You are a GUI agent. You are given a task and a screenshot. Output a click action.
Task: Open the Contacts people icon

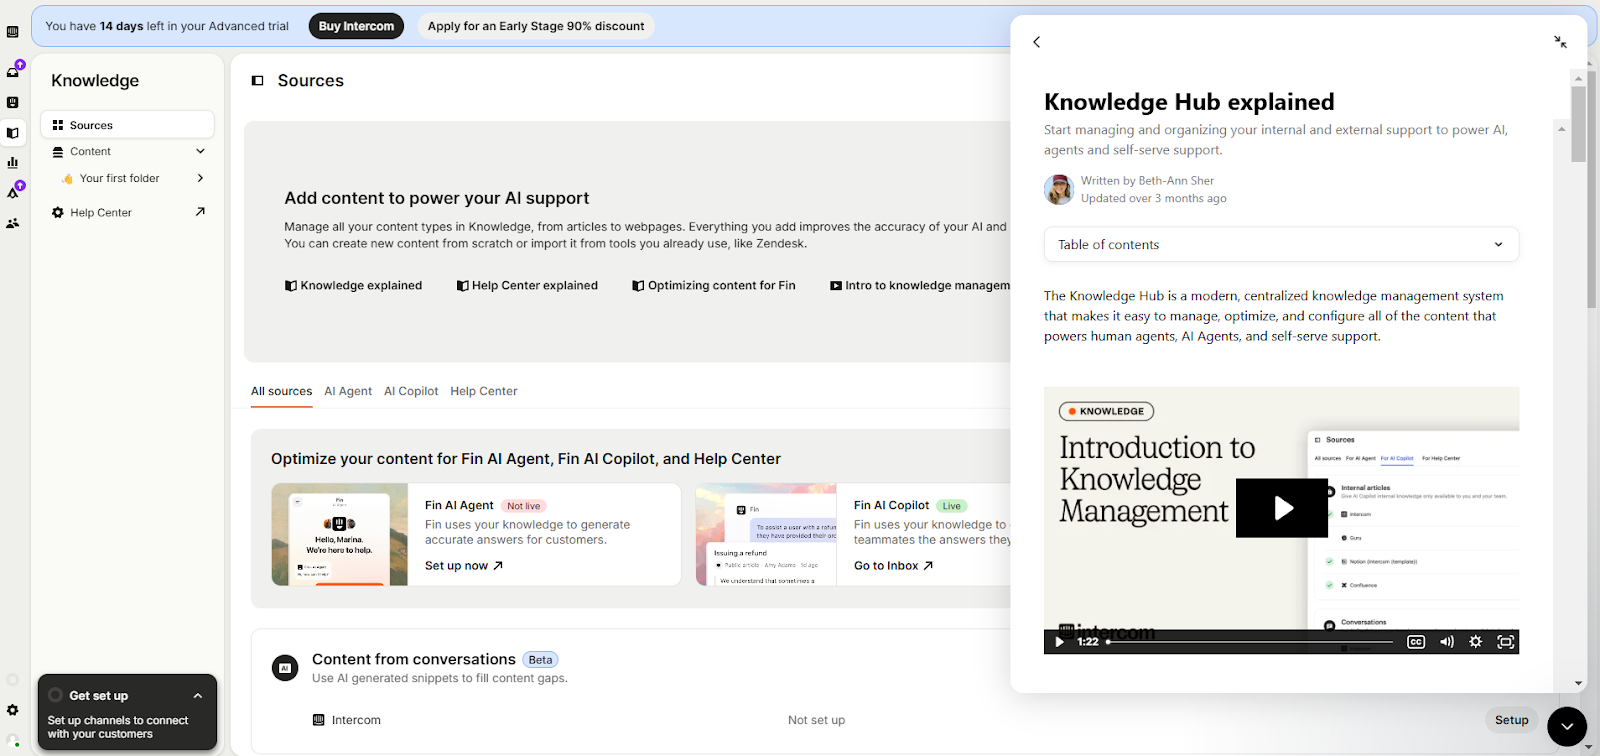coord(12,223)
